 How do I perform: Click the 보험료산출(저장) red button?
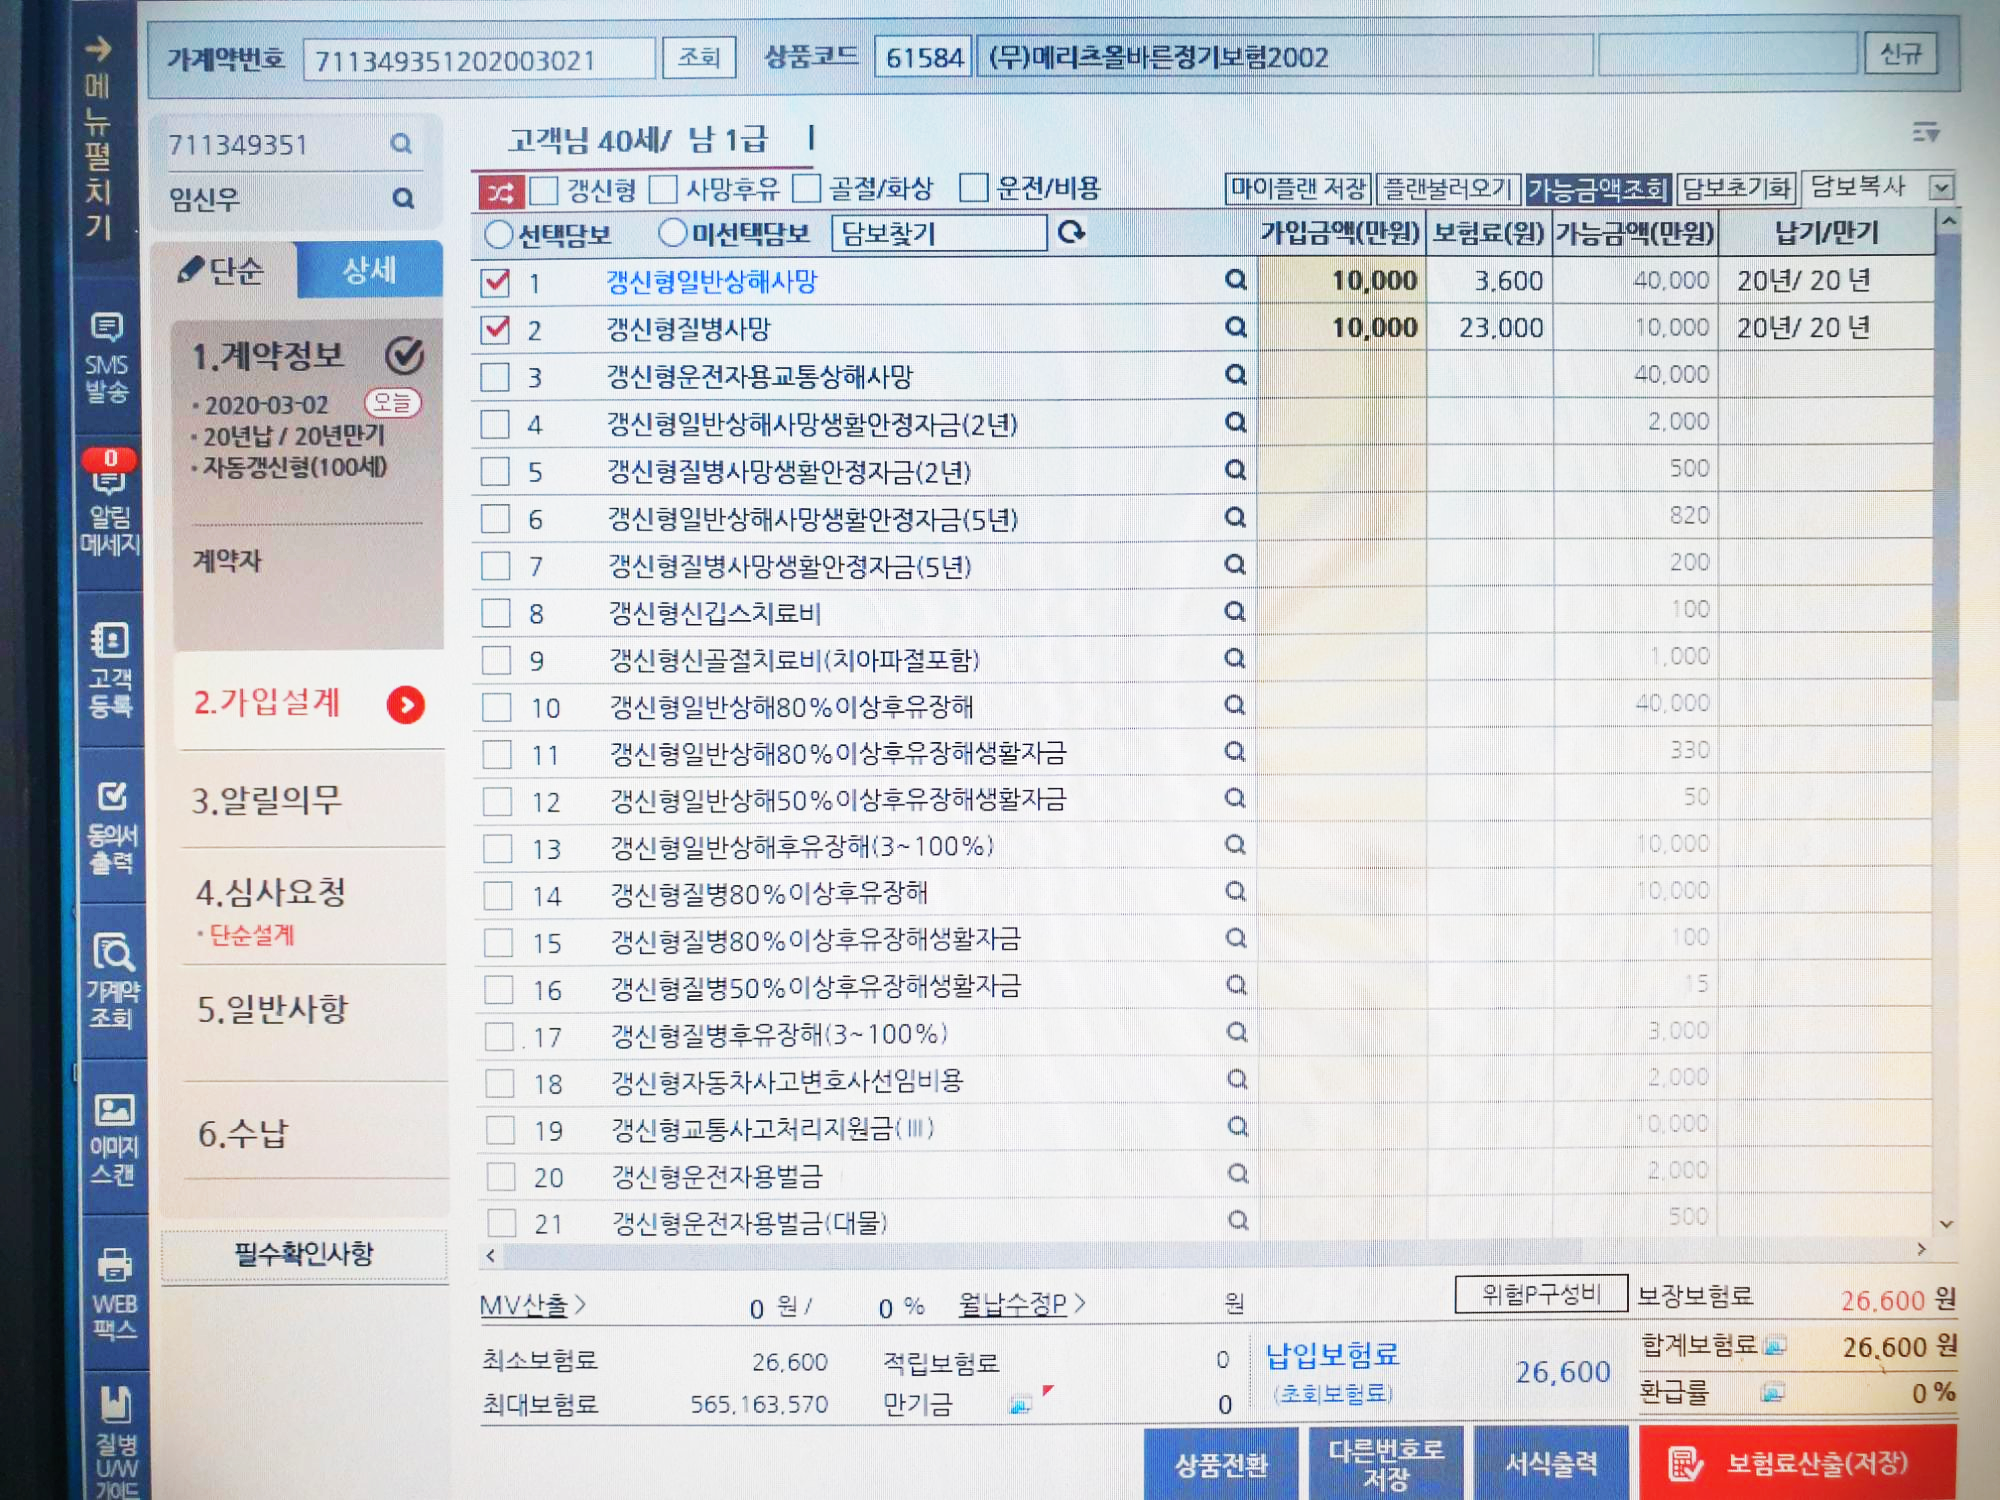pos(1796,1464)
